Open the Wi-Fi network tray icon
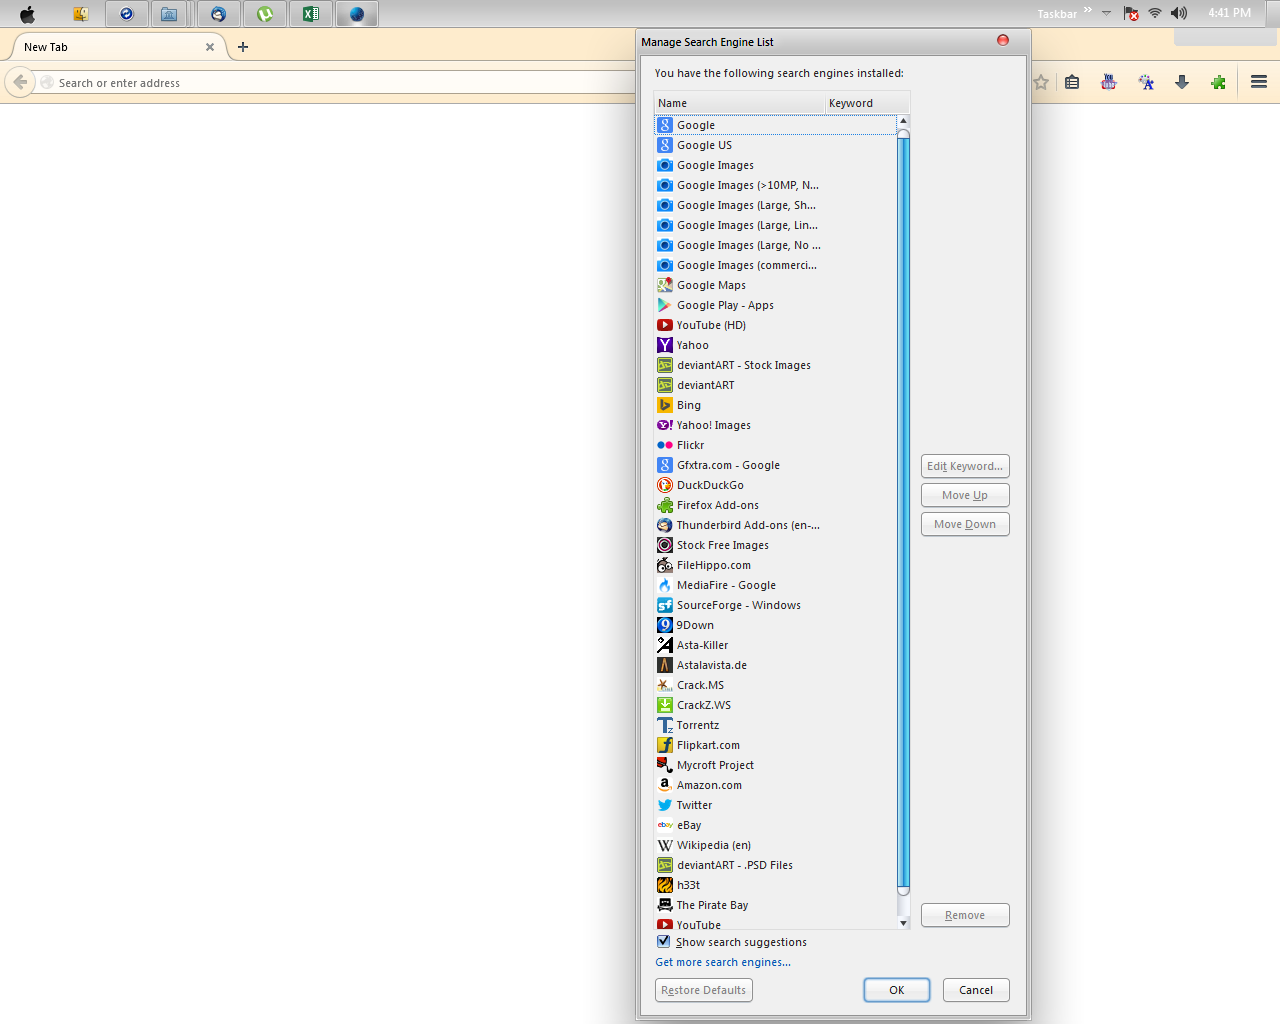The image size is (1280, 1024). pyautogui.click(x=1155, y=13)
